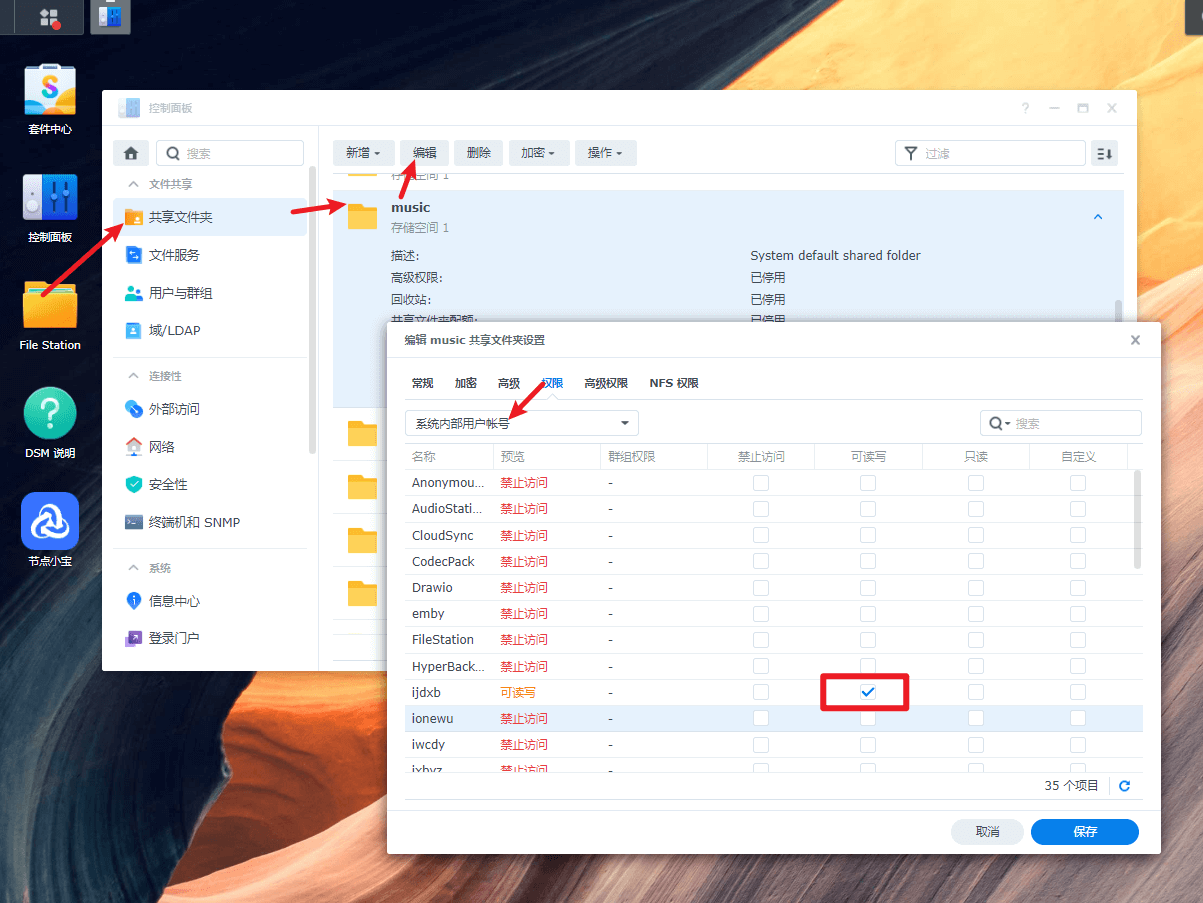Open the 节点小宝 desktop app
Viewport: 1203px width, 903px height.
tap(50, 521)
